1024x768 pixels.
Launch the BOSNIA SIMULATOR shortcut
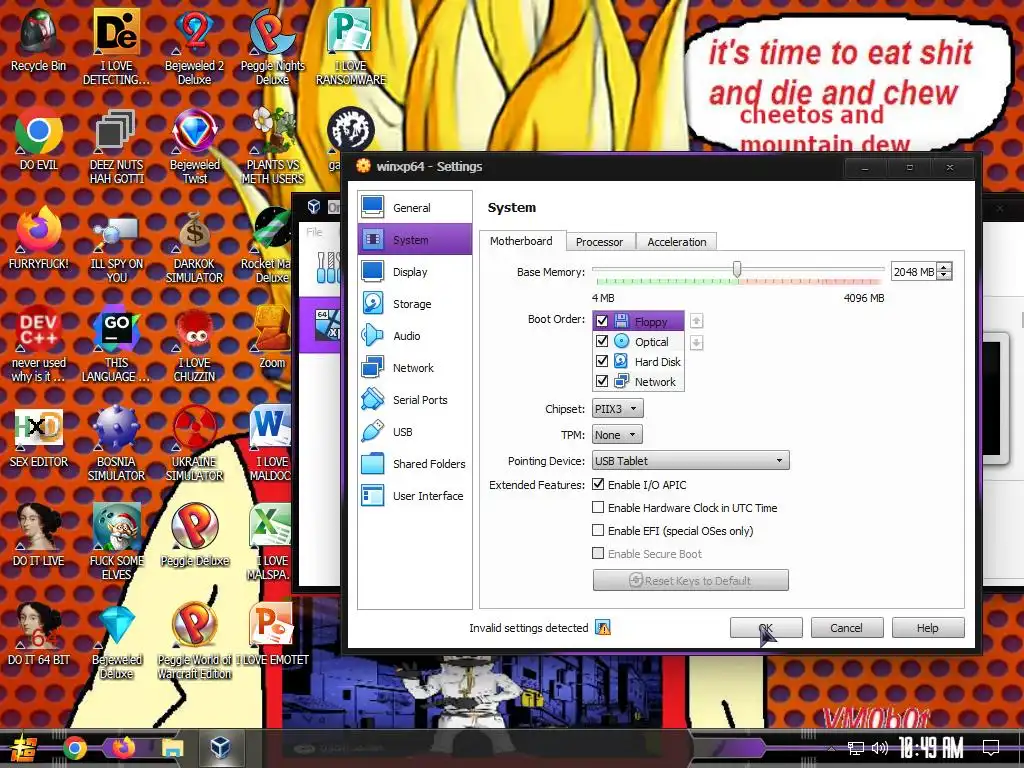click(116, 444)
